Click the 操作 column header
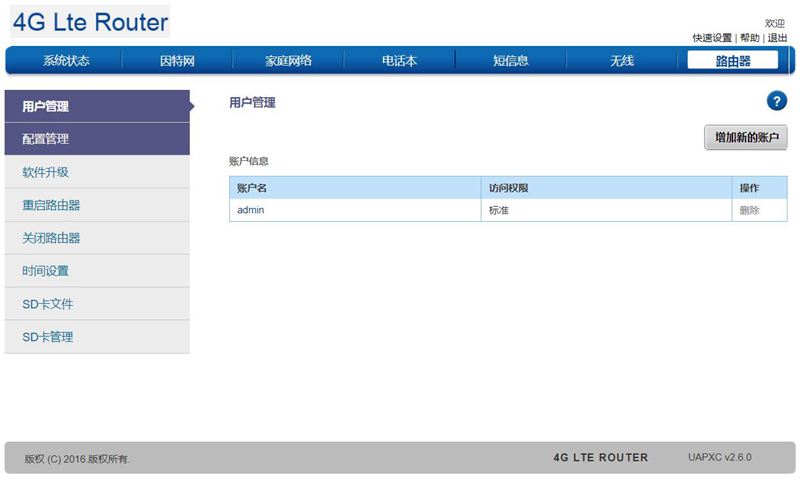800x479 pixels. click(760, 188)
